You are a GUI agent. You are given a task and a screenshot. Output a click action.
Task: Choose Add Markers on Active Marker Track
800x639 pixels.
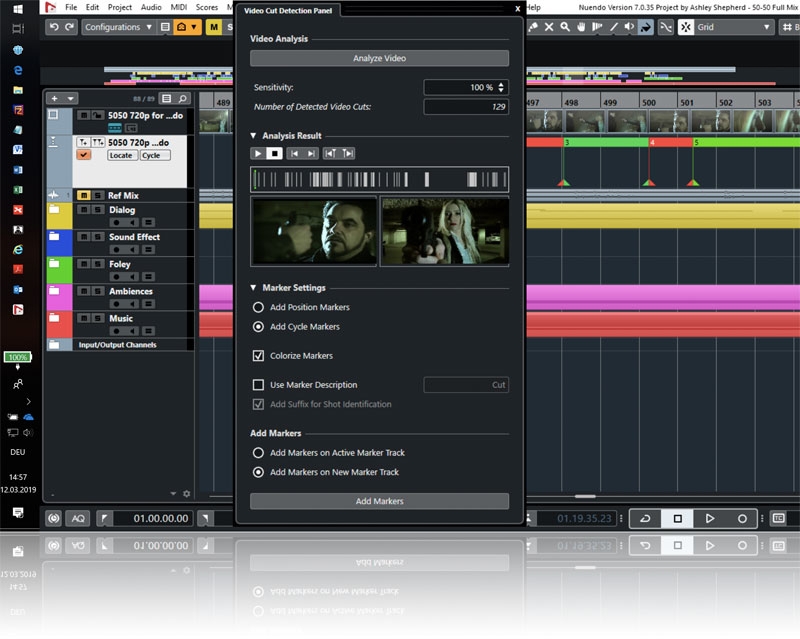pyautogui.click(x=259, y=452)
